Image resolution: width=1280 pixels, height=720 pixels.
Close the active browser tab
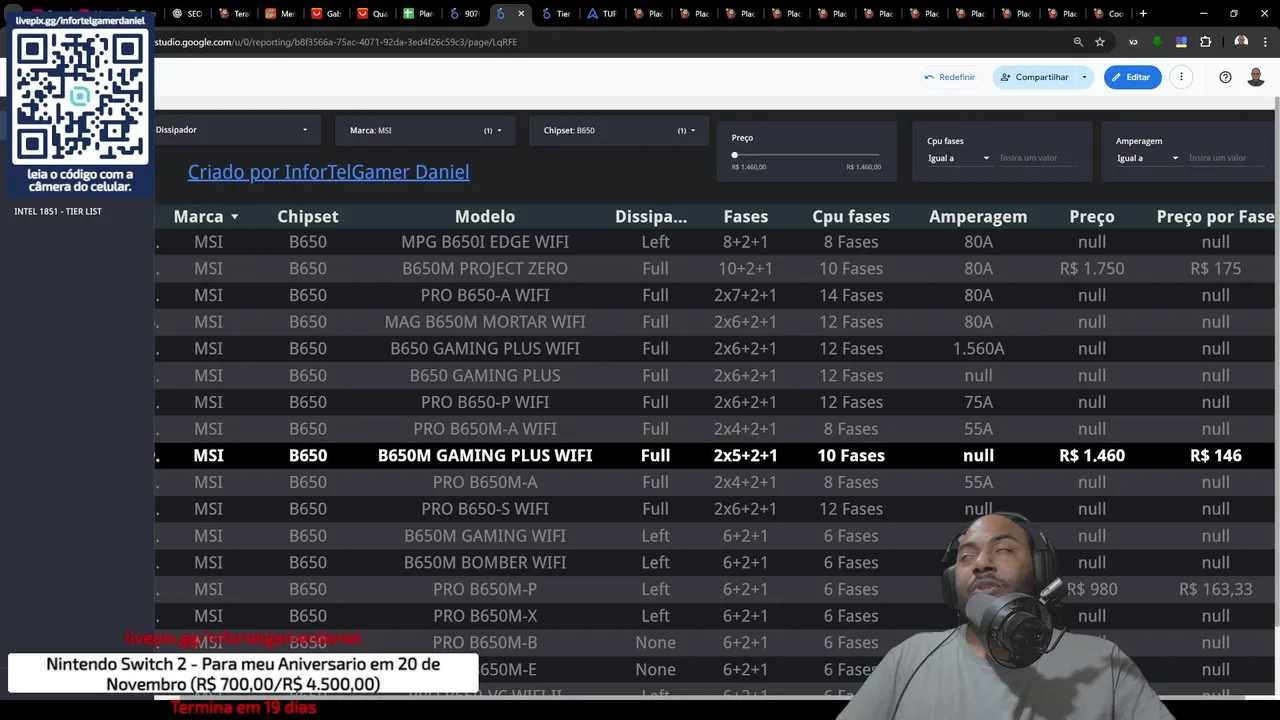click(521, 14)
